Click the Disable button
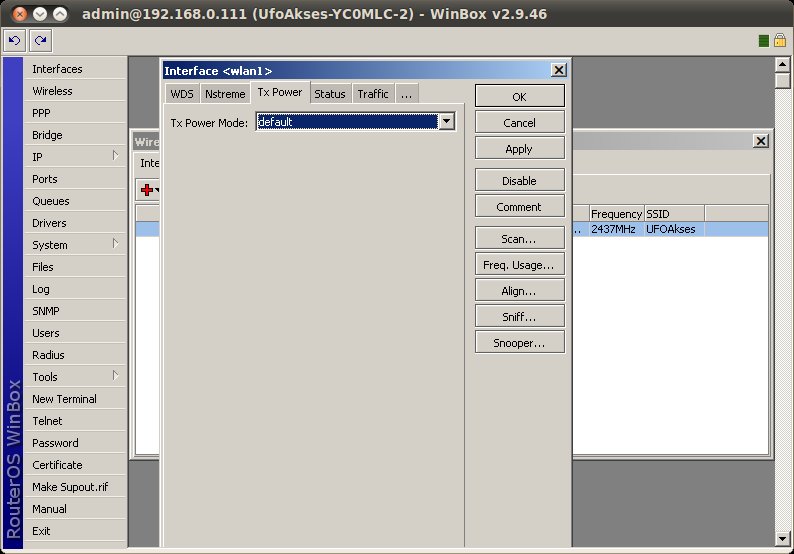794x554 pixels. (520, 181)
